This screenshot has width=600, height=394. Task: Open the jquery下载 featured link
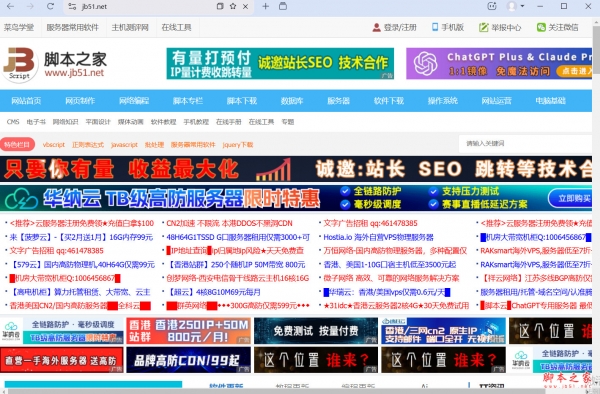pyautogui.click(x=238, y=145)
